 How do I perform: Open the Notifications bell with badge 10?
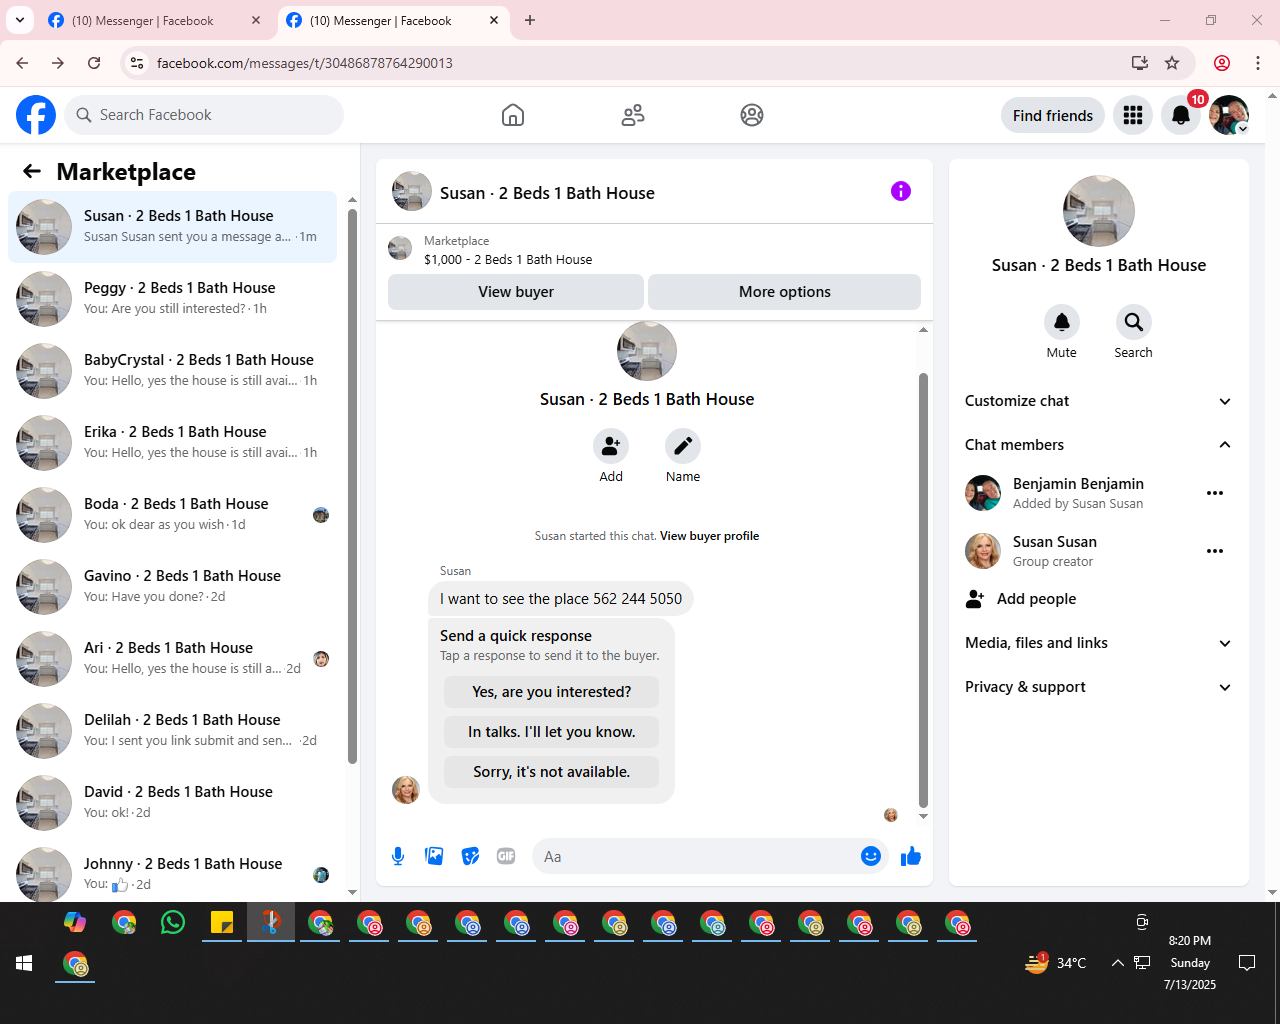(x=1181, y=115)
